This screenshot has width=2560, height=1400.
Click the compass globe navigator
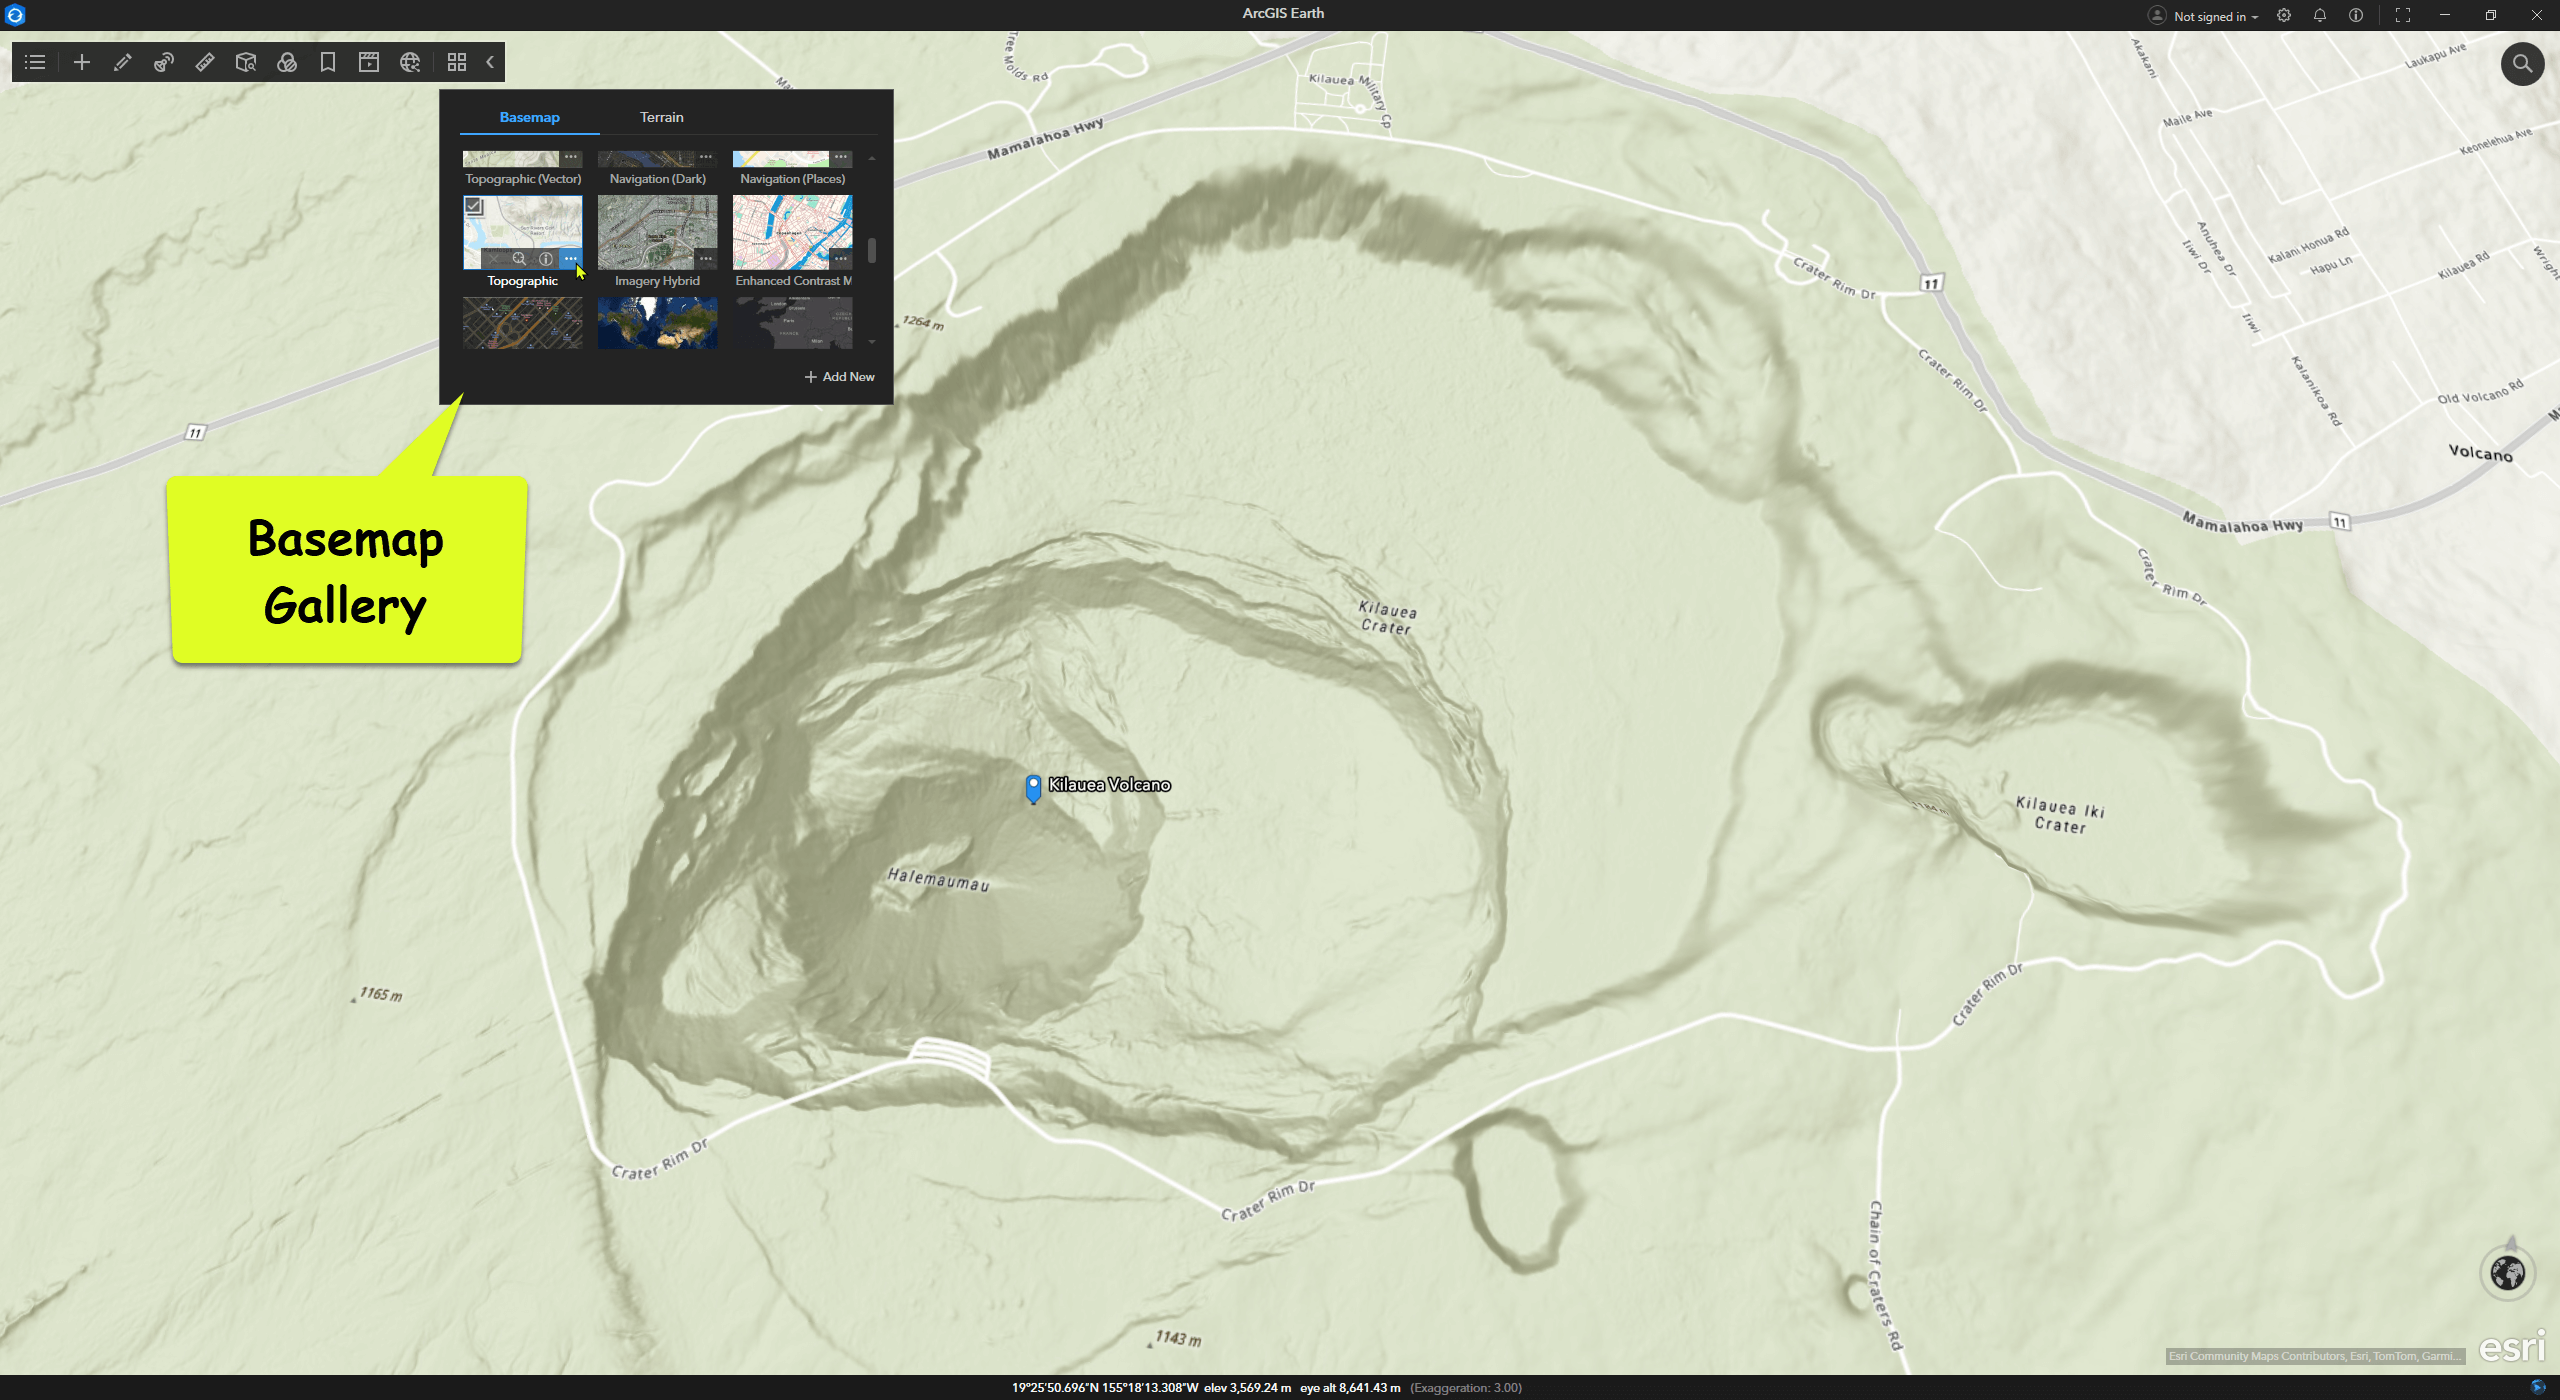(2507, 1273)
